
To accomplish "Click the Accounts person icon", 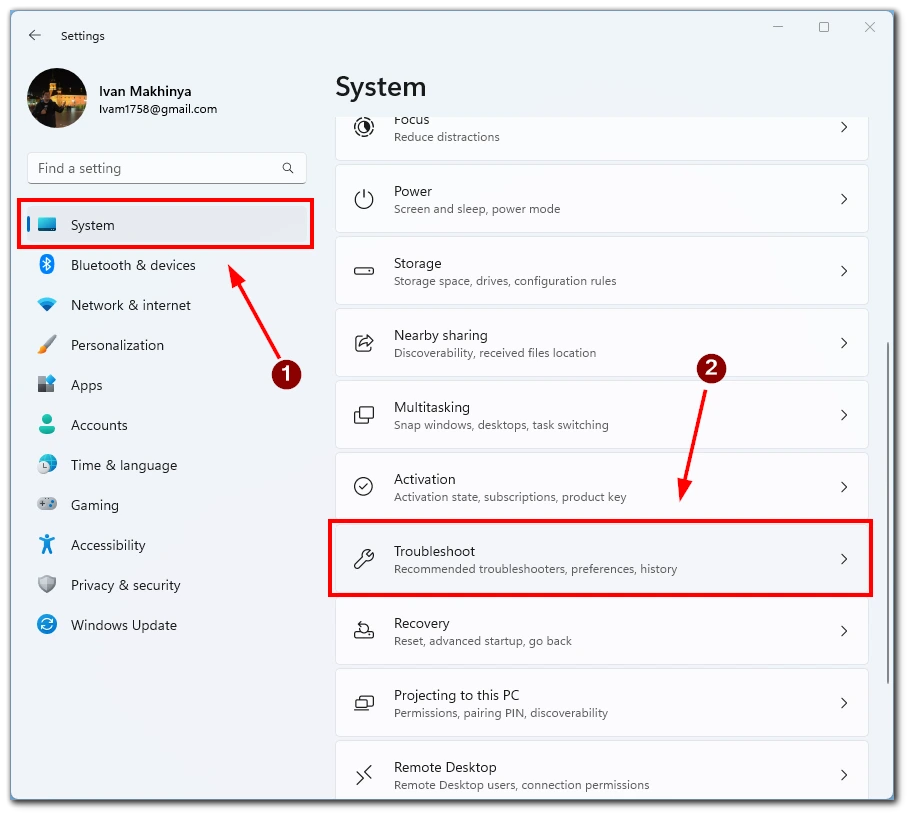I will point(47,425).
